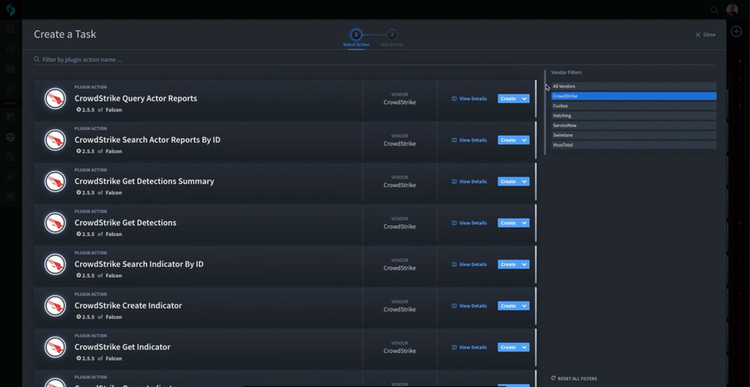Image resolution: width=750 pixels, height=387 pixels.
Task: Click the vendor filters panel scrollbar
Action: point(545,112)
